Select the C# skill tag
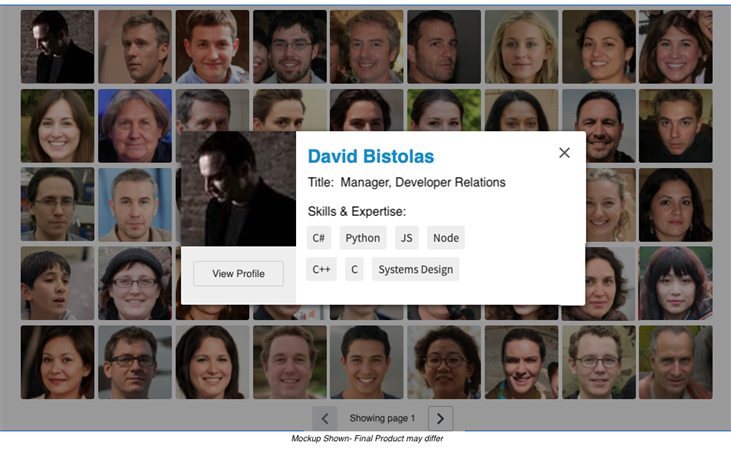 point(319,238)
